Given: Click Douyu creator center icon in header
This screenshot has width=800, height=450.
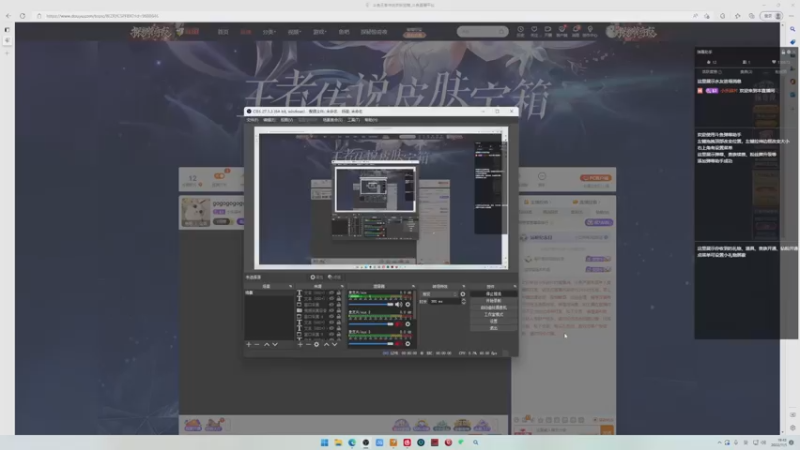Looking at the screenshot, I should pyautogui.click(x=590, y=30).
